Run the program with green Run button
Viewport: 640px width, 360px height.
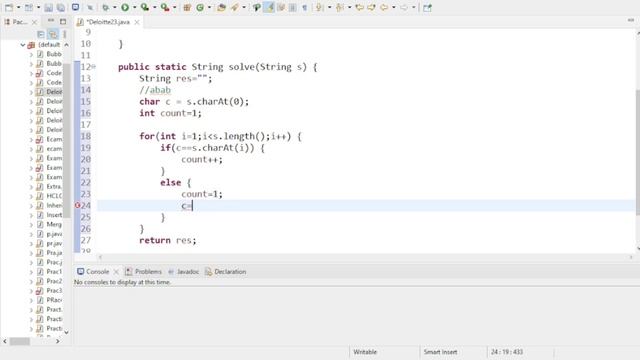(x=125, y=7)
